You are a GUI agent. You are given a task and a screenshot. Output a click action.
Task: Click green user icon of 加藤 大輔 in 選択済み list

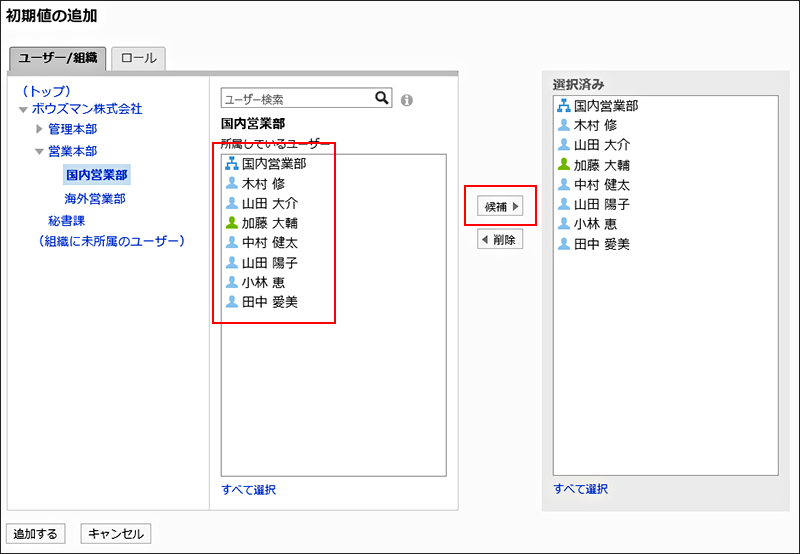point(564,165)
